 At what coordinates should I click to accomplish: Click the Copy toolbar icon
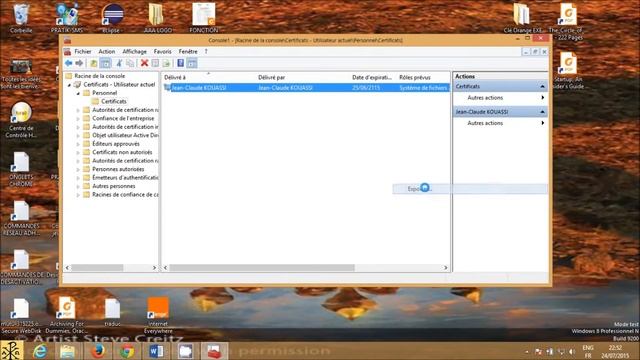coord(130,63)
